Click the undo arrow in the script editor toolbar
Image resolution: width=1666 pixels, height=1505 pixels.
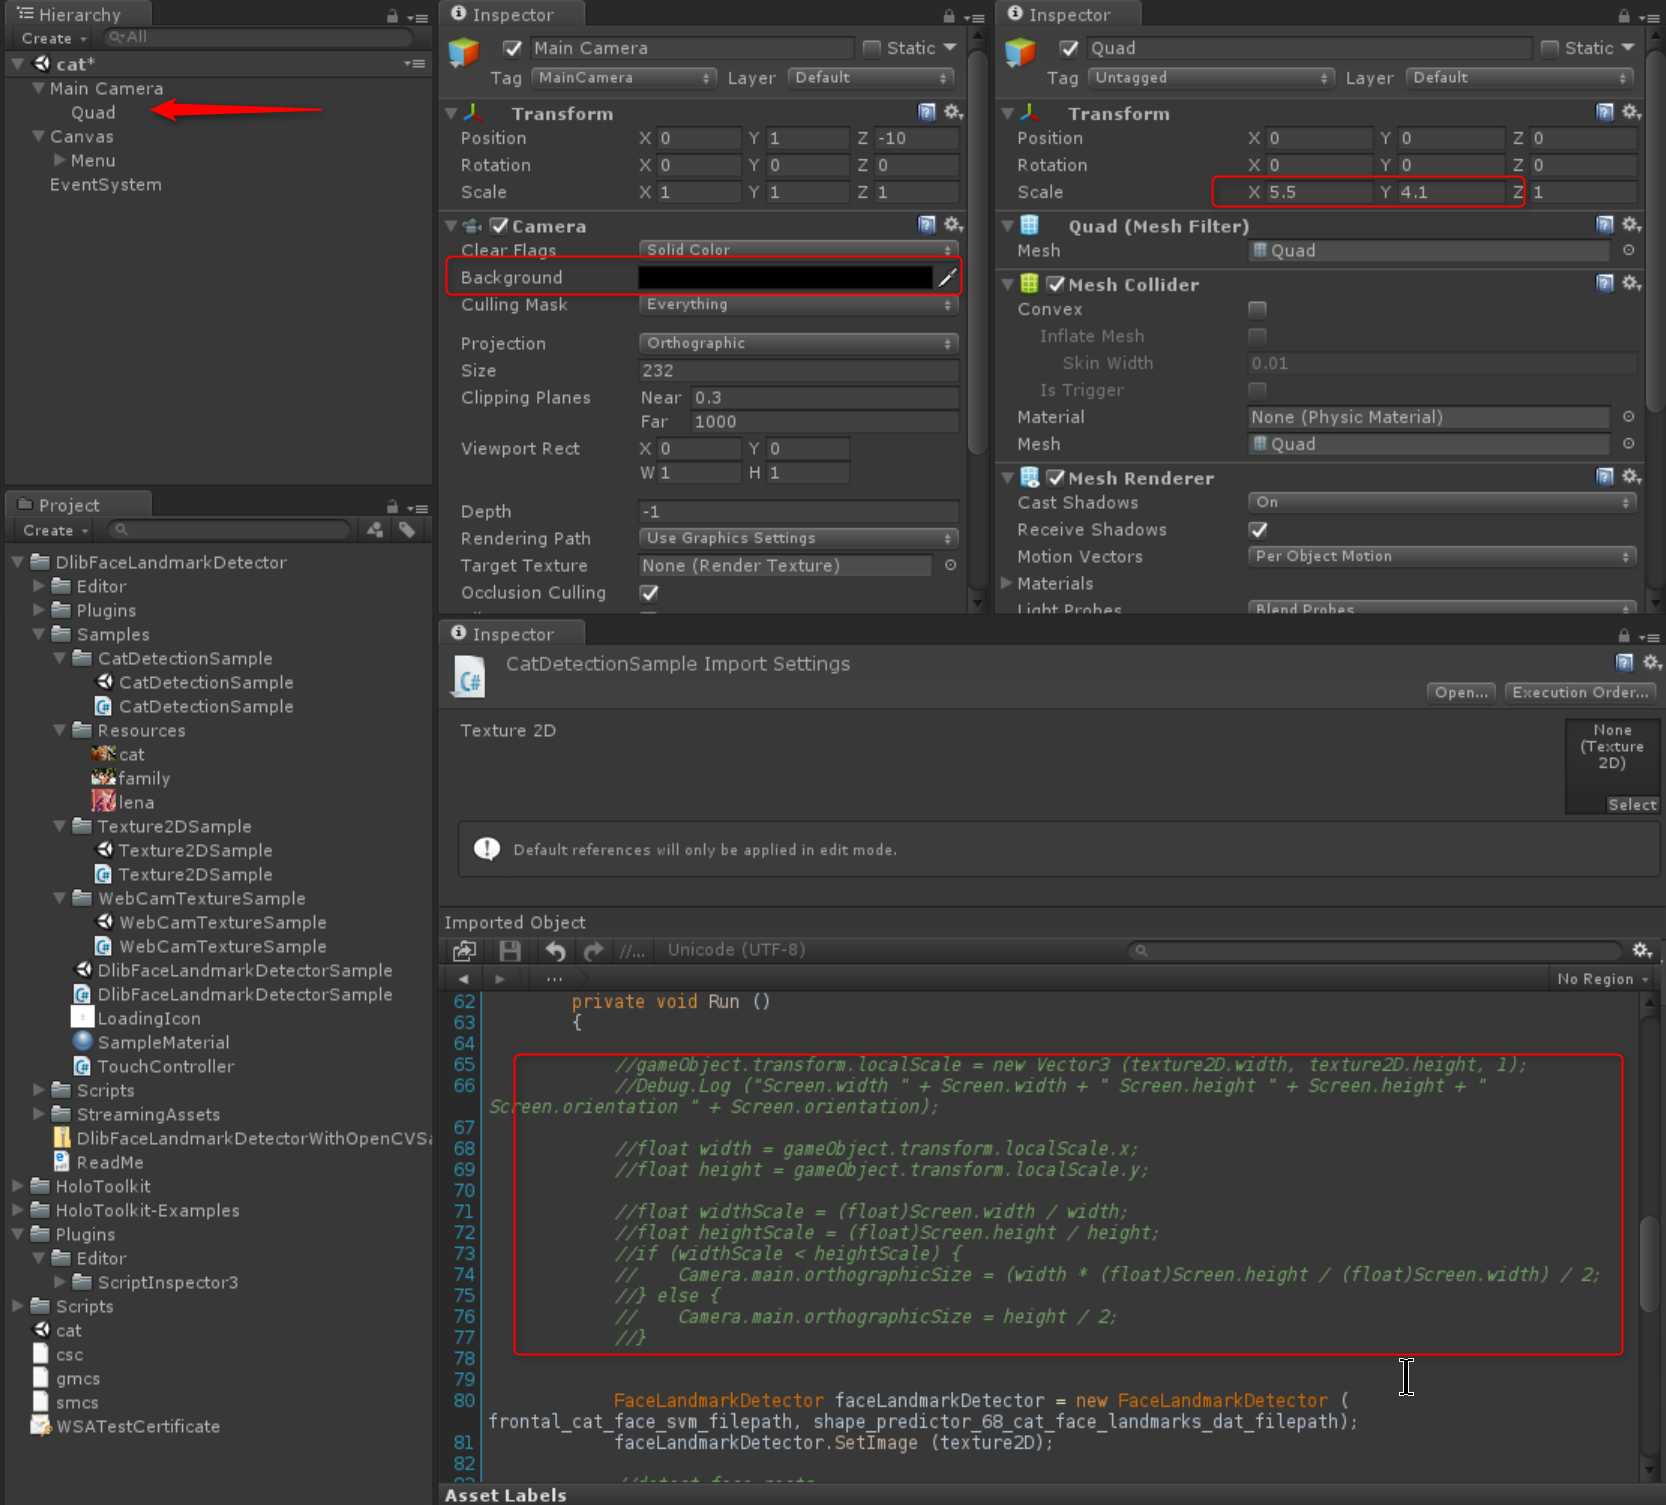(x=556, y=950)
